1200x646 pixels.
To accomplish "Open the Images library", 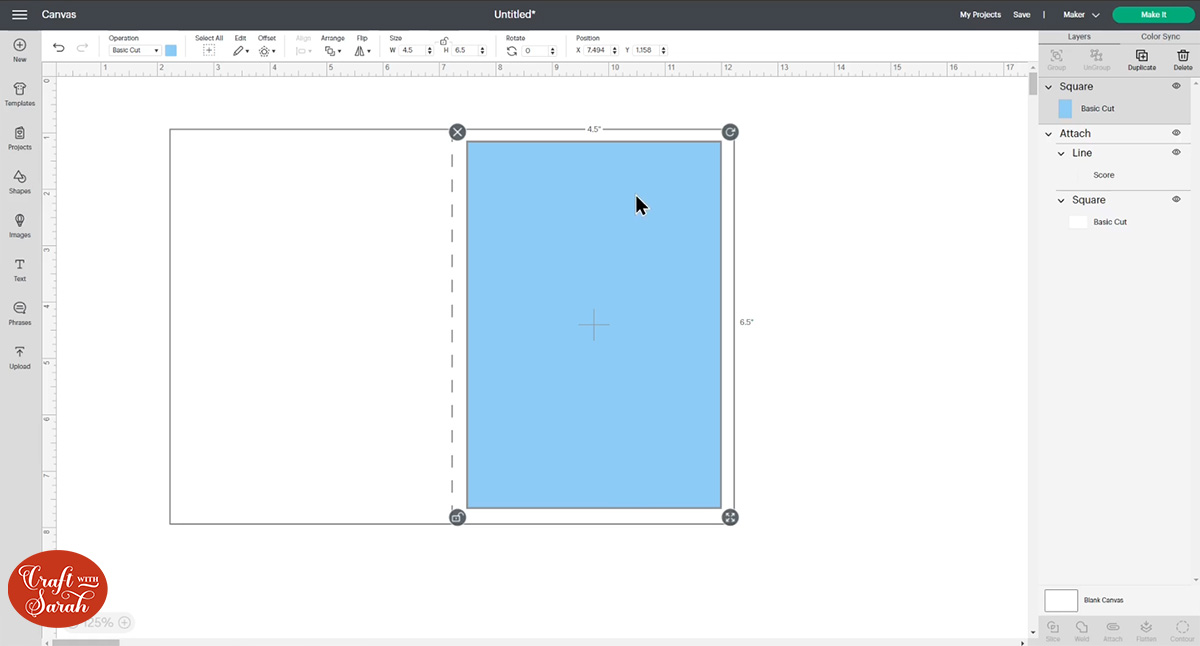I will [x=19, y=227].
